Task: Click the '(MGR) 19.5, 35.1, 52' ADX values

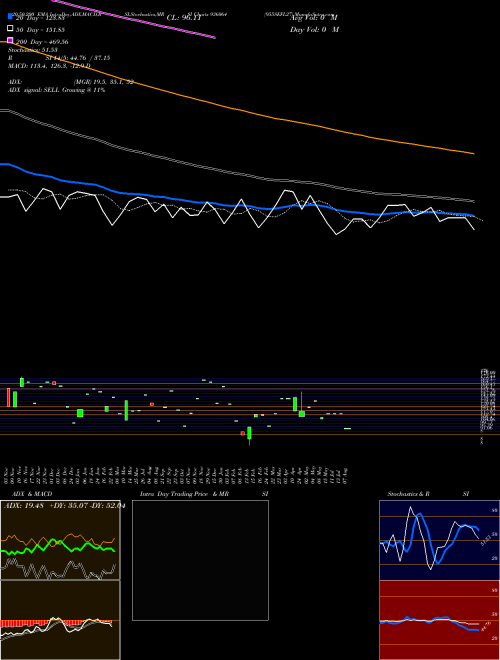Action: [104, 82]
